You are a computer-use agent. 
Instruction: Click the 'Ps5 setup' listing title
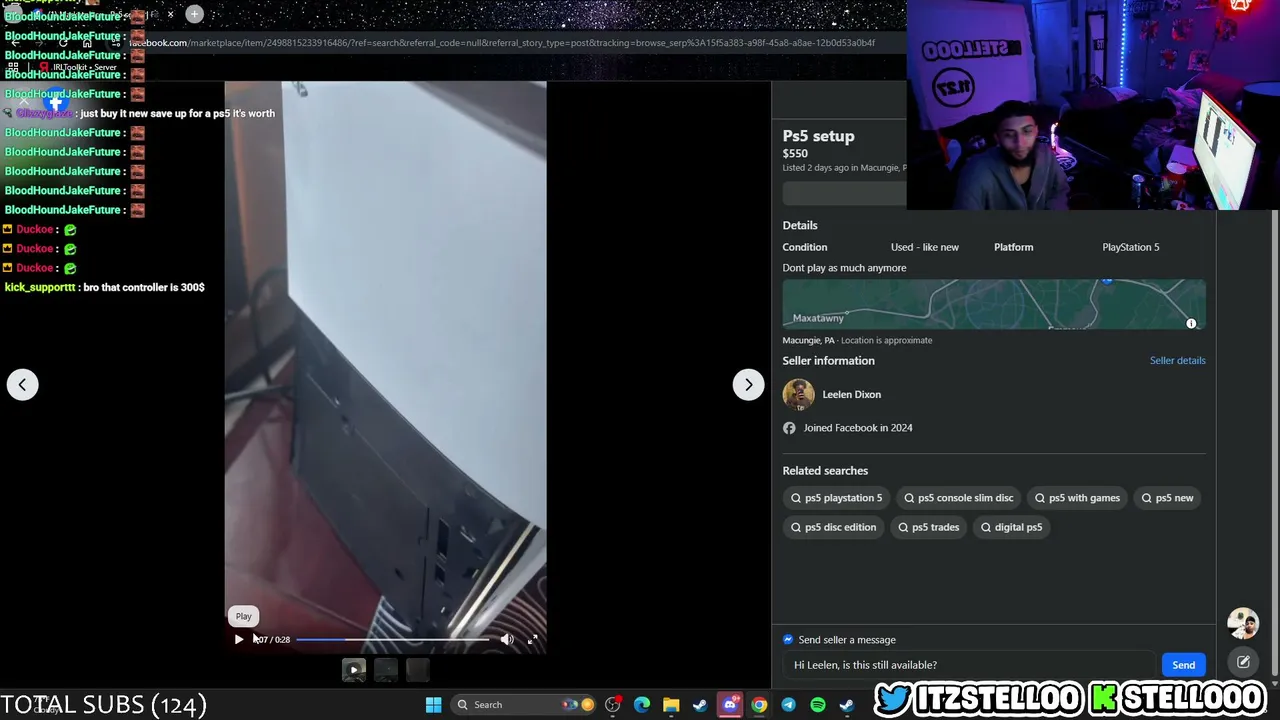[x=818, y=136]
